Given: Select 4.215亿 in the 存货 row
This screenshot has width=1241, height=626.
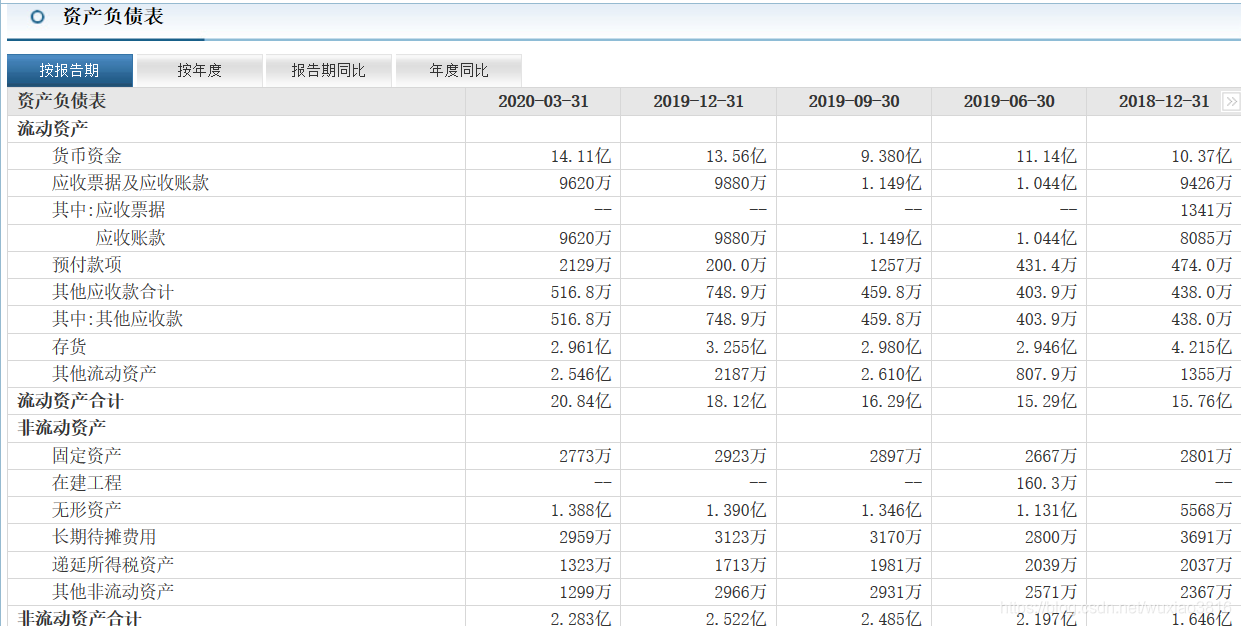Looking at the screenshot, I should (x=1202, y=348).
